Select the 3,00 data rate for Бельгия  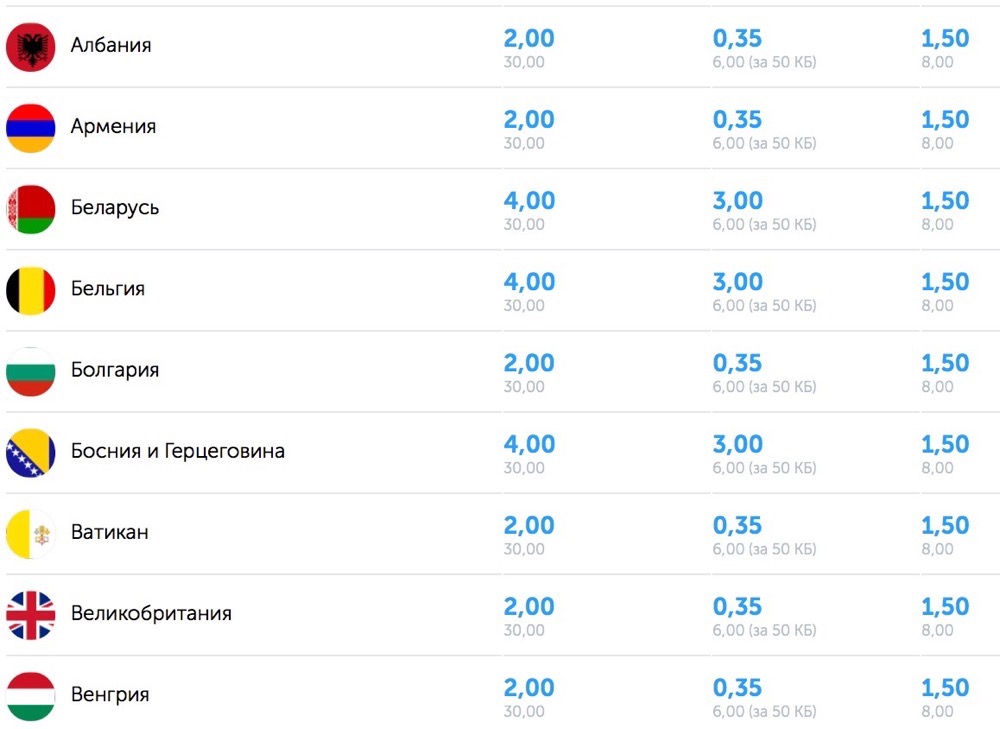point(738,282)
